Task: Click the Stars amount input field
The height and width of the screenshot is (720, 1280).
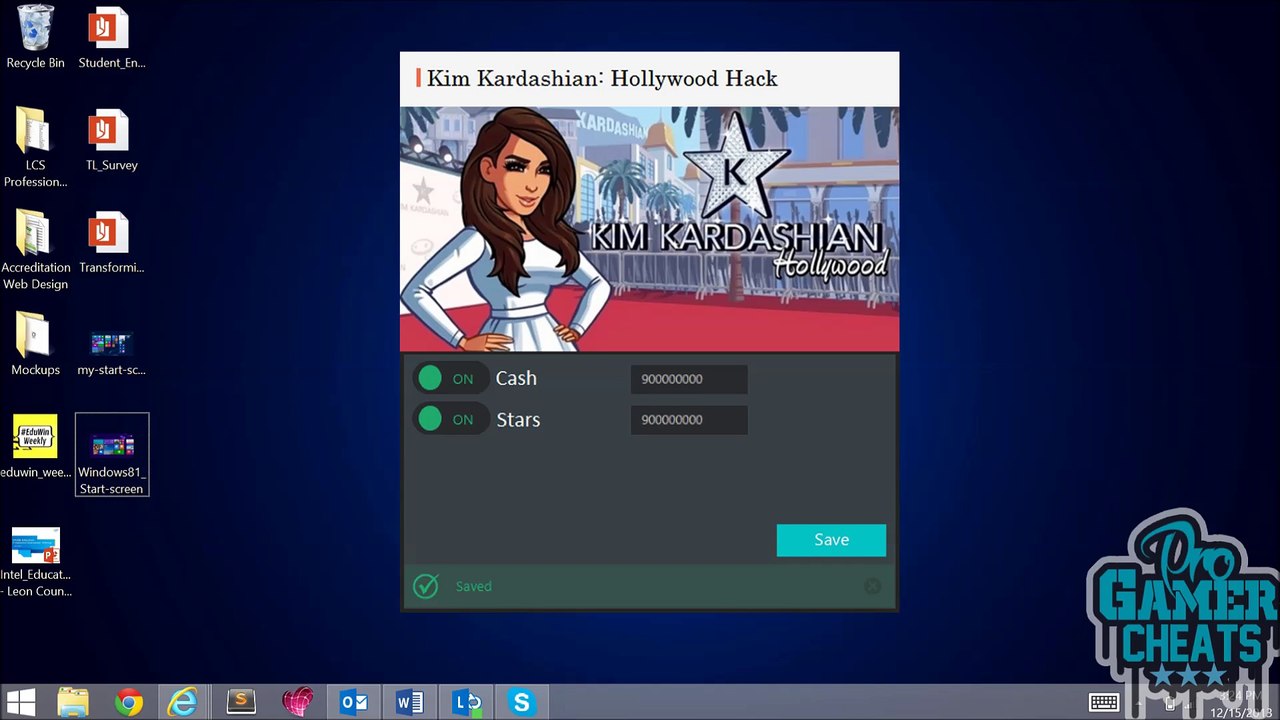Action: (x=689, y=419)
